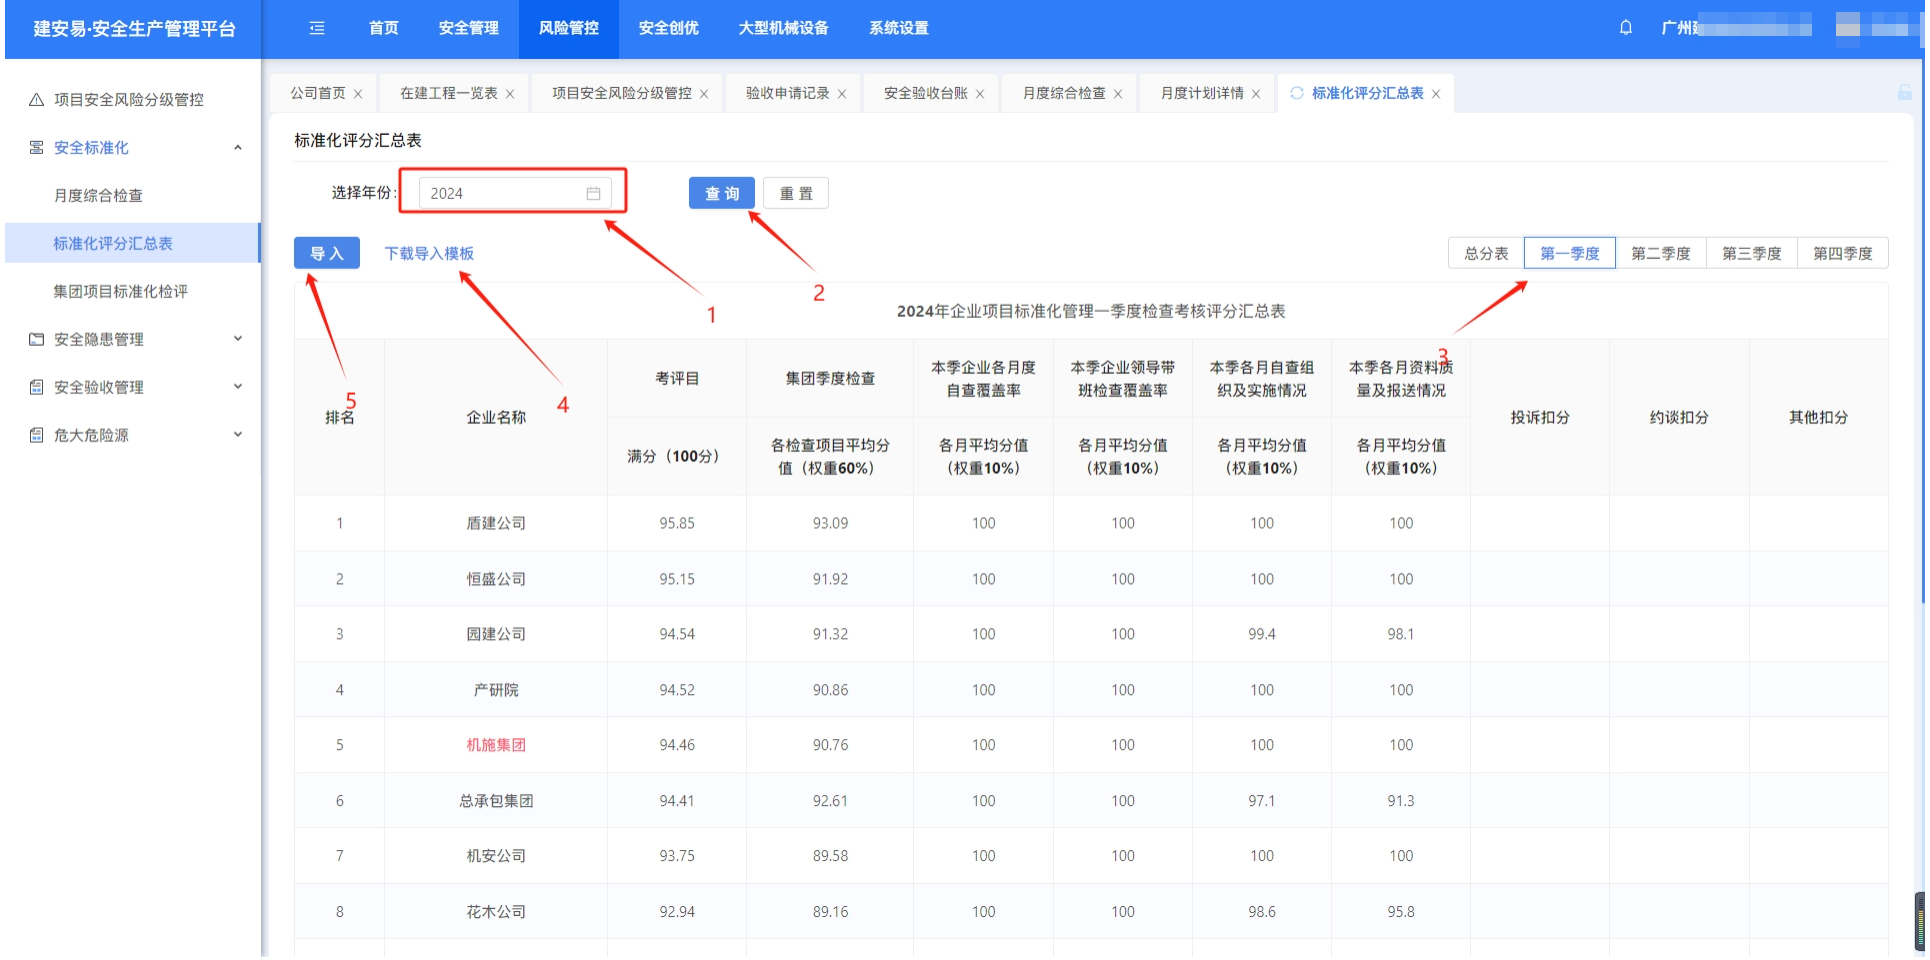This screenshot has width=1930, height=960.
Task: Click the 查询 search button
Action: point(721,194)
